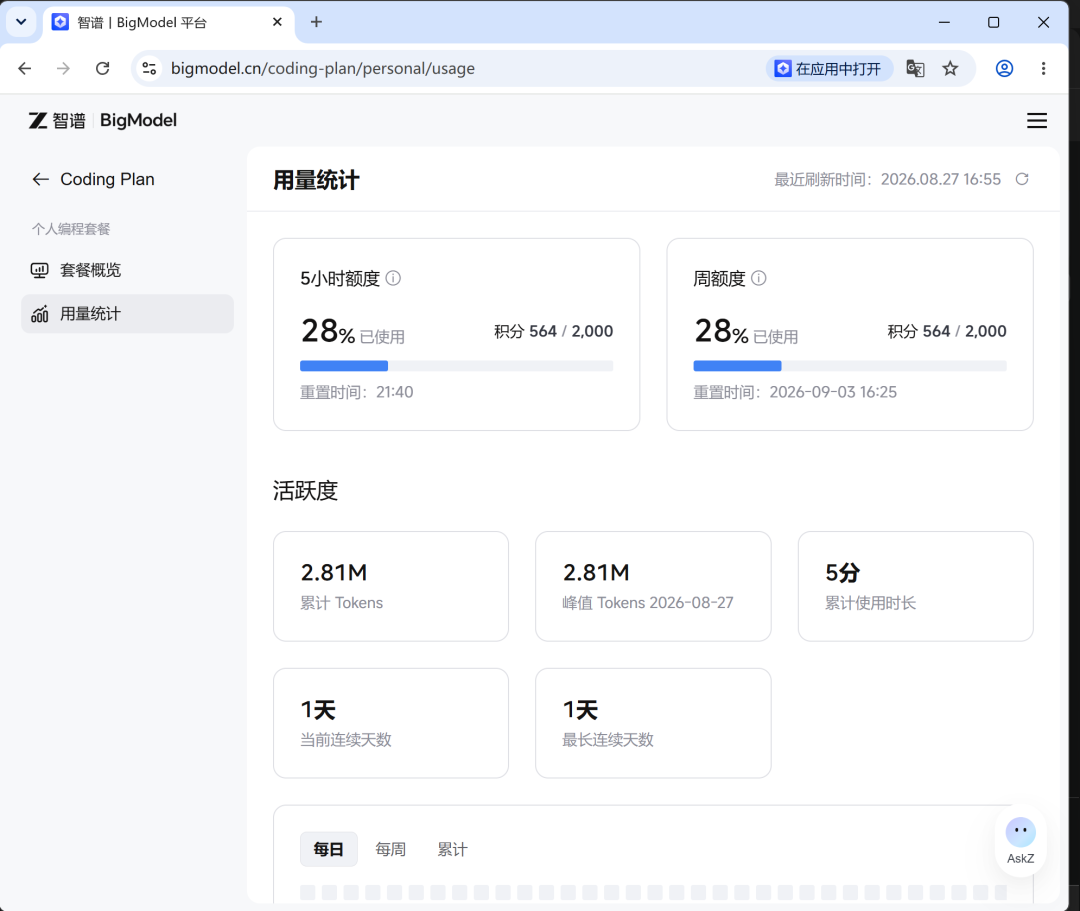The width and height of the screenshot is (1080, 911).
Task: Open Chrome's three-dot menu
Action: click(x=1043, y=68)
